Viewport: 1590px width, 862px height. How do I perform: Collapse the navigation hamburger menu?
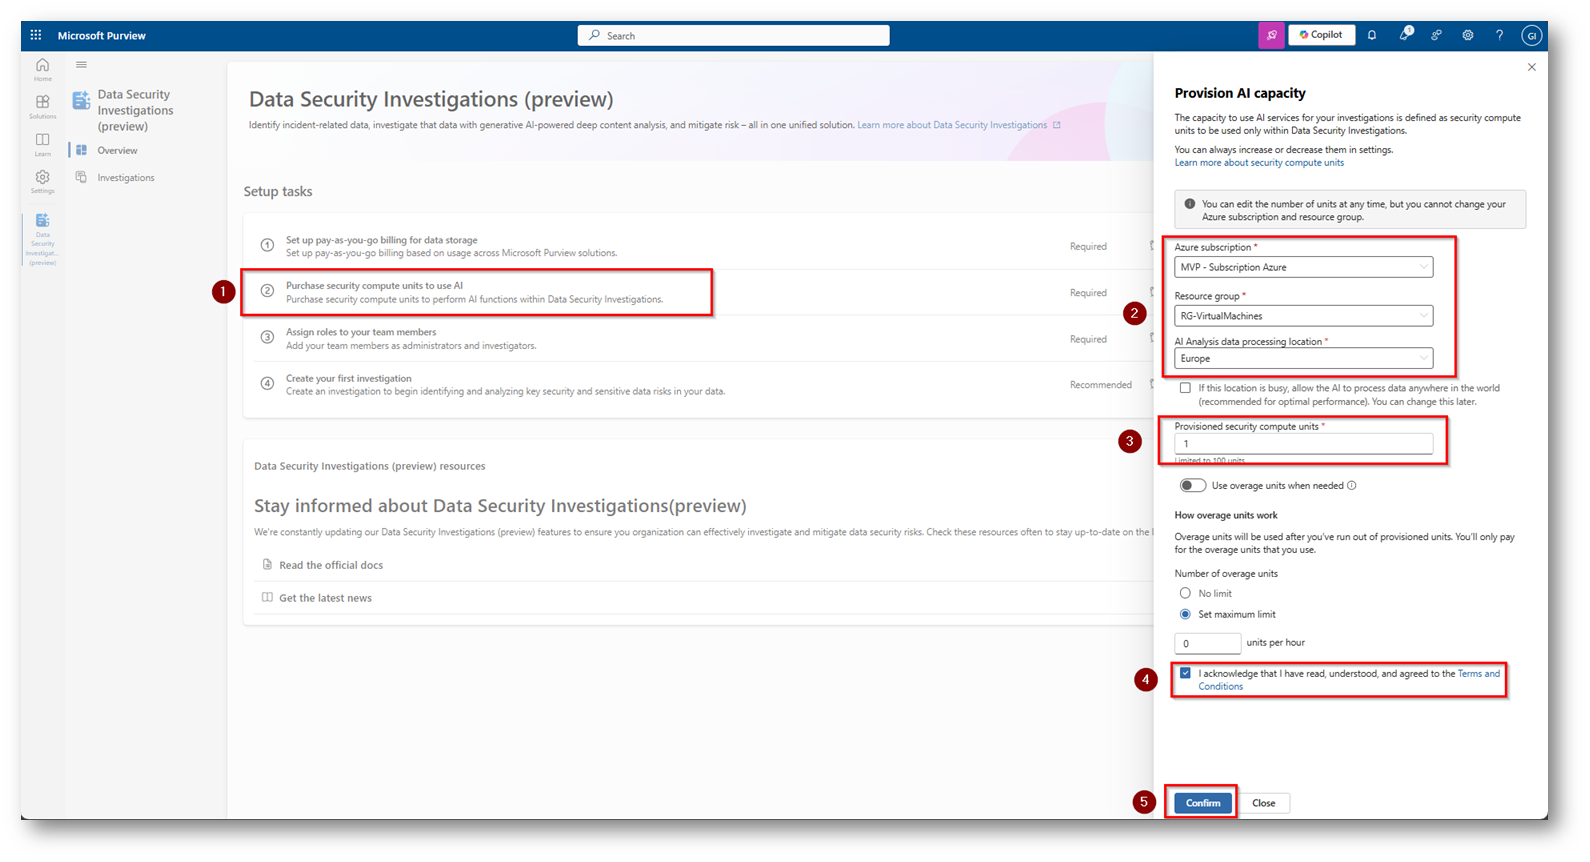[x=81, y=65]
